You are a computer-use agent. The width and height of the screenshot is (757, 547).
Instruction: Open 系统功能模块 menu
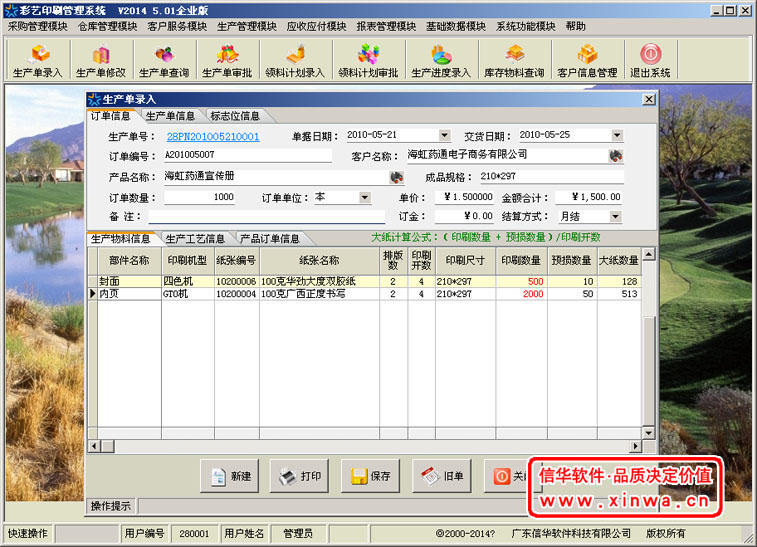tap(525, 27)
